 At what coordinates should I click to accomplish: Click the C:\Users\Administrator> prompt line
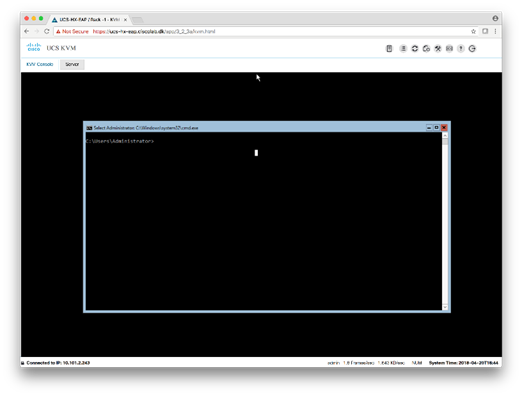point(120,141)
